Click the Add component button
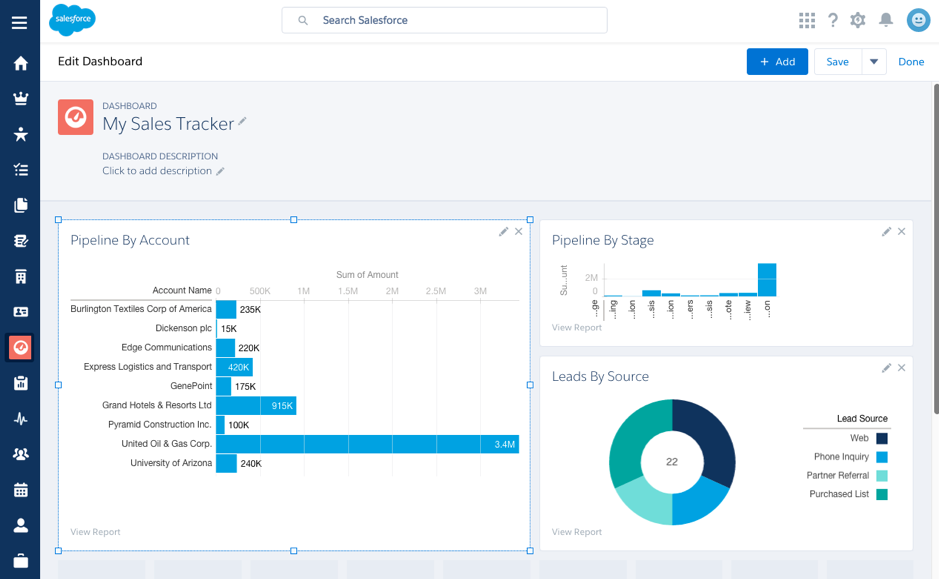The height and width of the screenshot is (579, 939). click(x=777, y=62)
